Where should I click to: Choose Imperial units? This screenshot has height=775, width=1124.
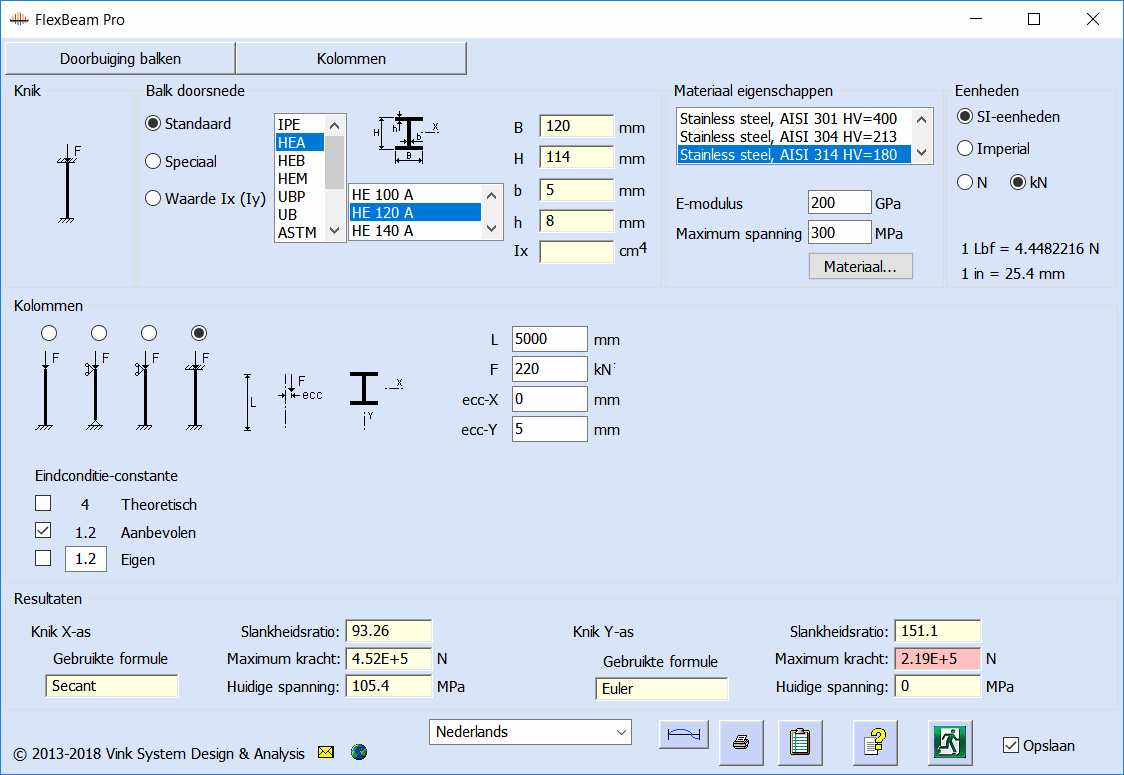pyautogui.click(x=994, y=148)
